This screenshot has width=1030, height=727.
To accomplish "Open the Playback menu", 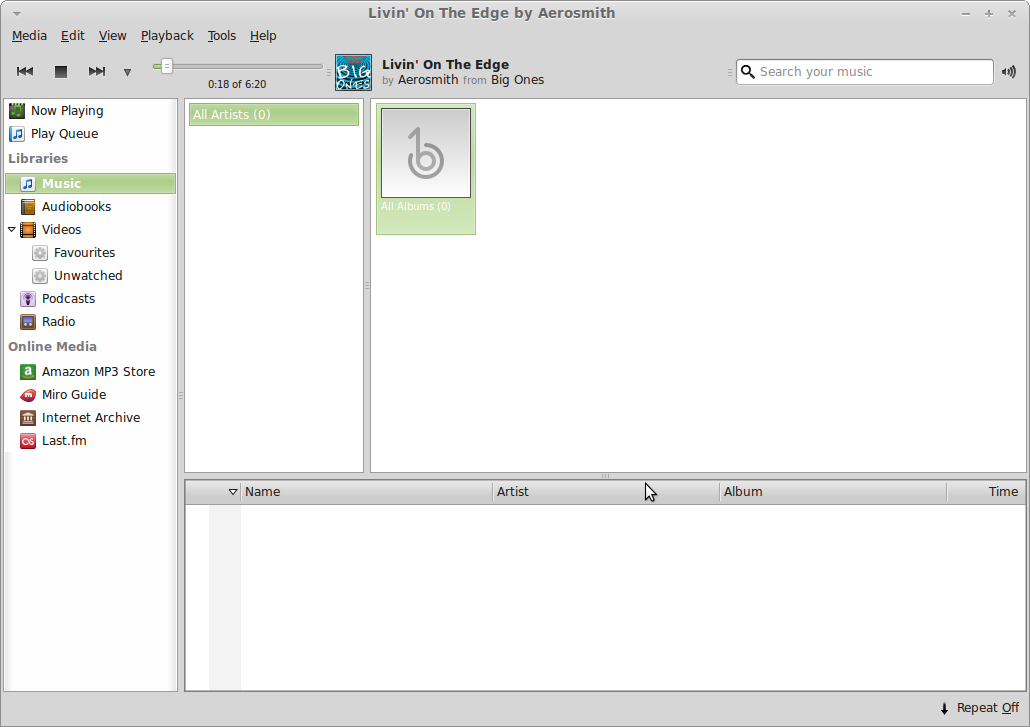I will (167, 35).
